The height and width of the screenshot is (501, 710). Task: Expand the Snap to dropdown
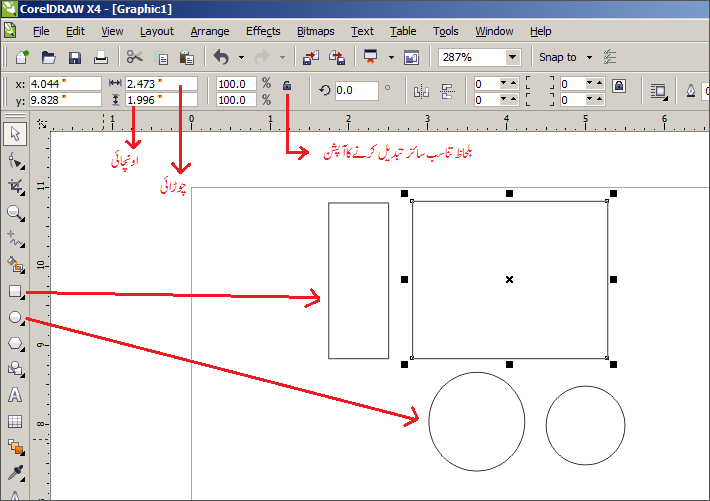tap(589, 58)
